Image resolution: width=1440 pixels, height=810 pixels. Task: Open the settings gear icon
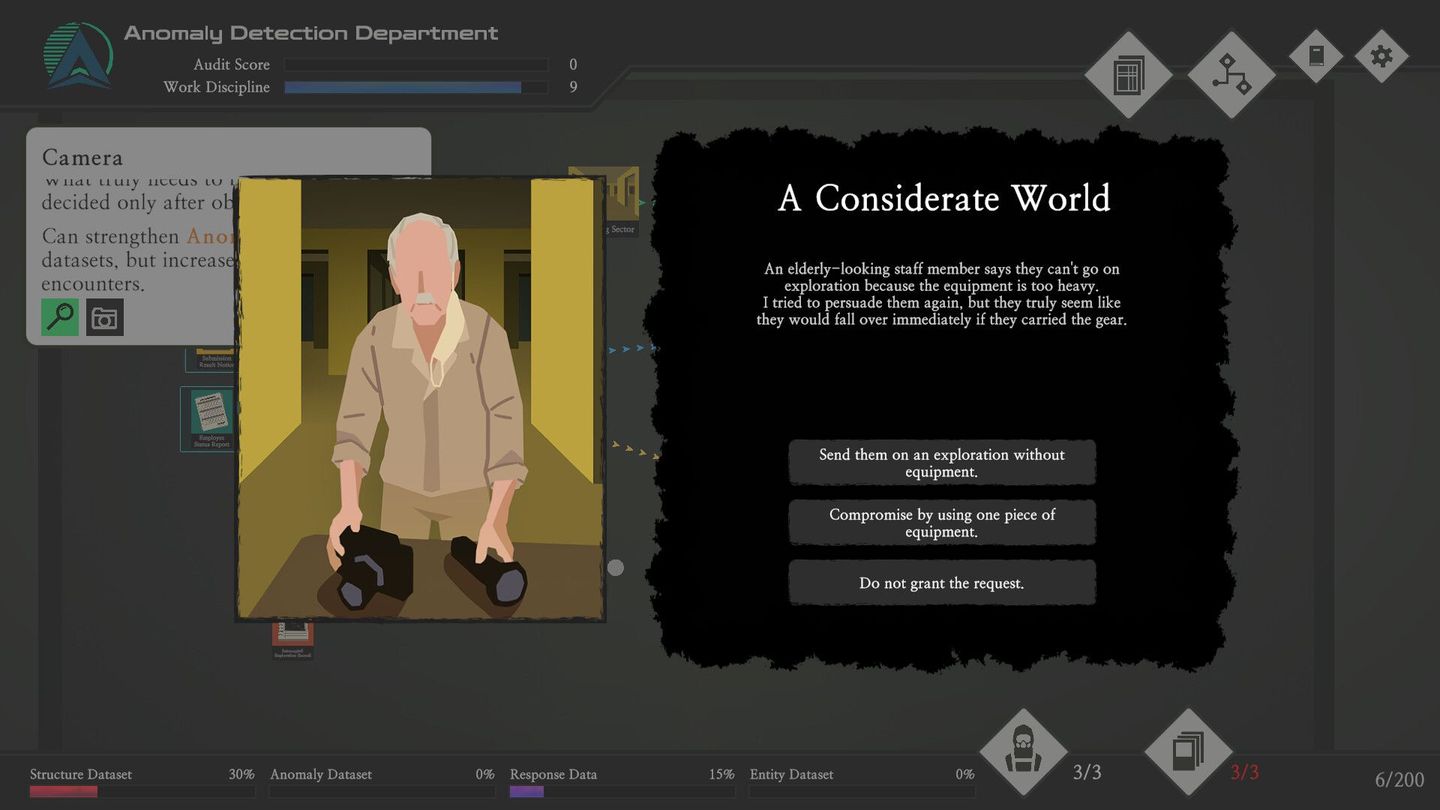coord(1381,55)
